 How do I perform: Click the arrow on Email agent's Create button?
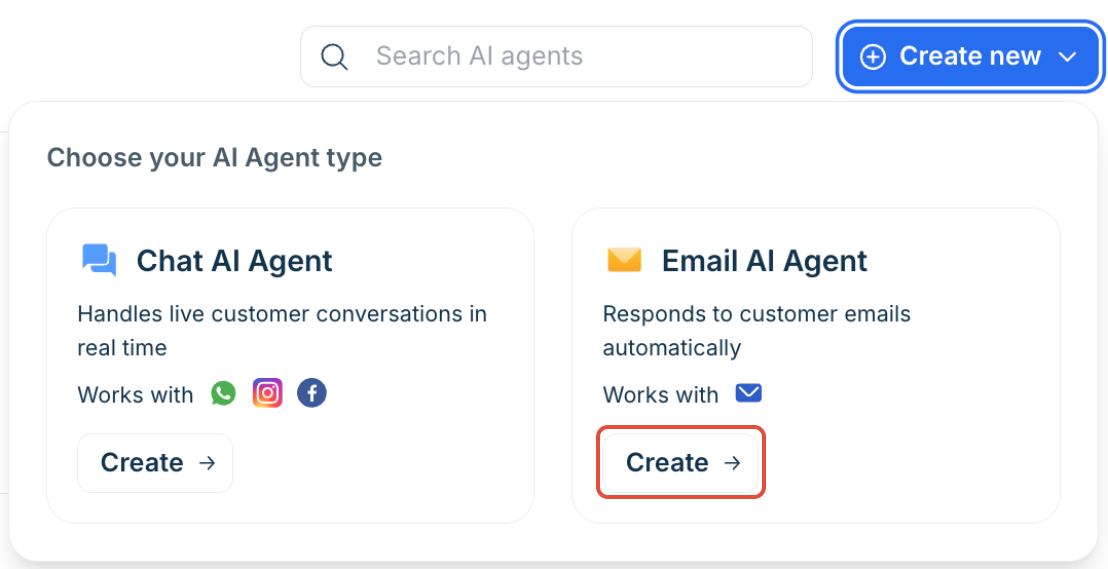733,463
